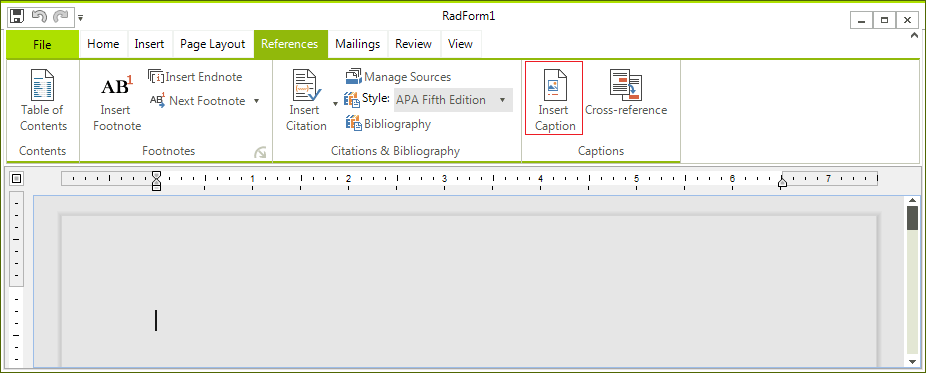The width and height of the screenshot is (926, 373).
Task: Click the scroll down arrow
Action: pos(912,361)
